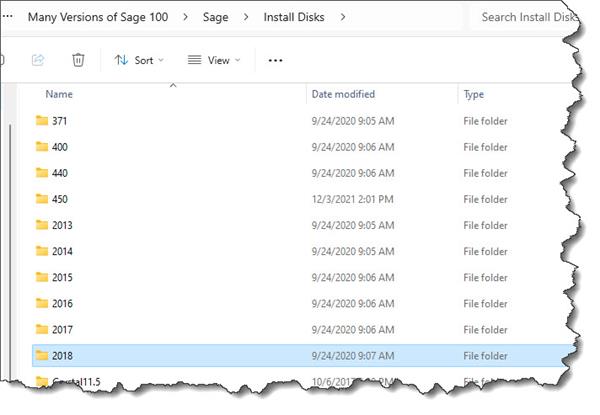Screen dimensions: 600x415
Task: Expand hidden breadcrumb path ellipsis
Action: pos(8,16)
